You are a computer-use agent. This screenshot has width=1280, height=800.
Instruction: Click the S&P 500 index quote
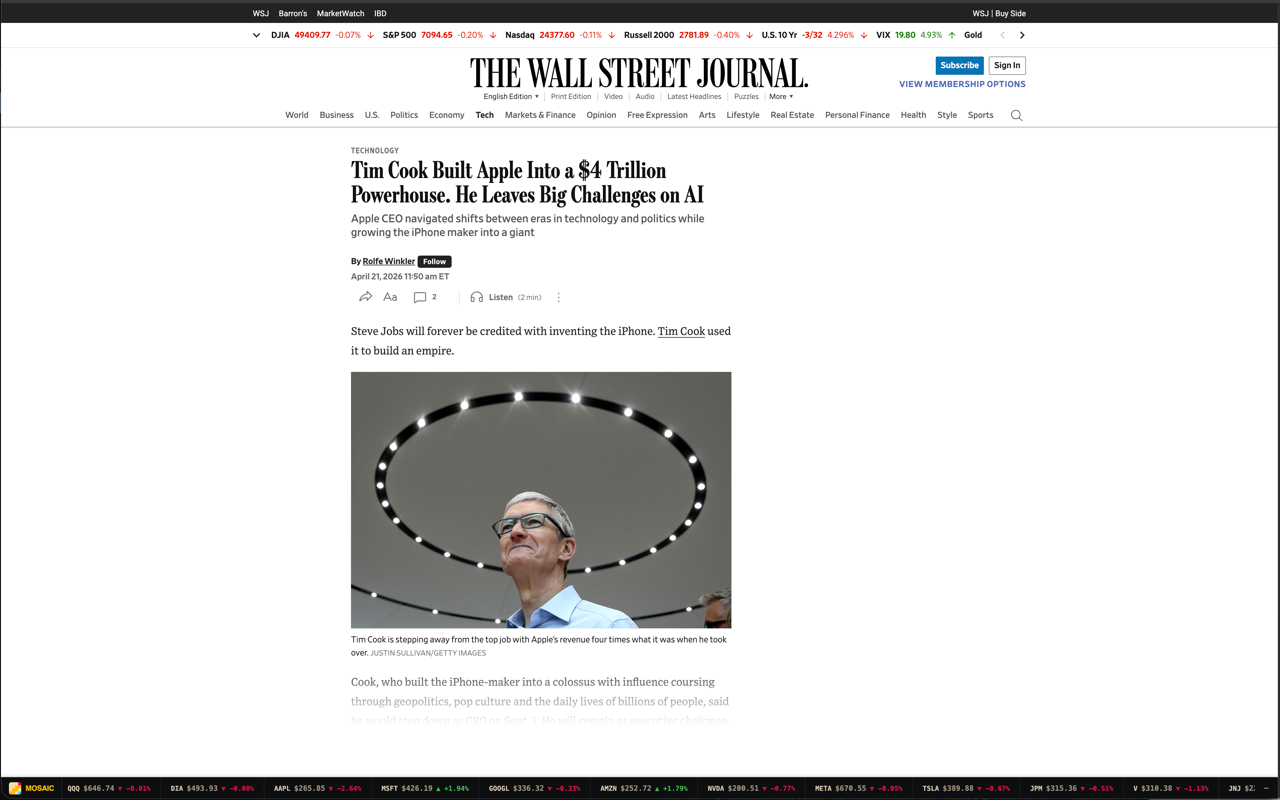pos(440,35)
